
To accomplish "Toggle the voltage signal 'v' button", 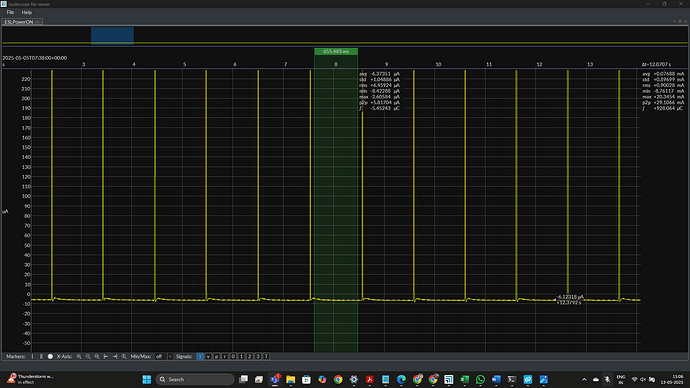I will pyautogui.click(x=208, y=356).
